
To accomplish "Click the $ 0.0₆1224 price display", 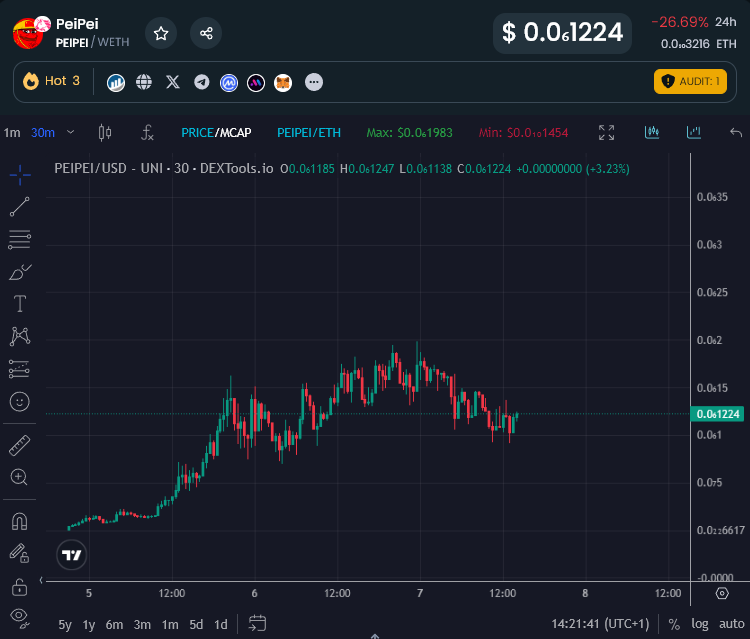I will coord(562,33).
